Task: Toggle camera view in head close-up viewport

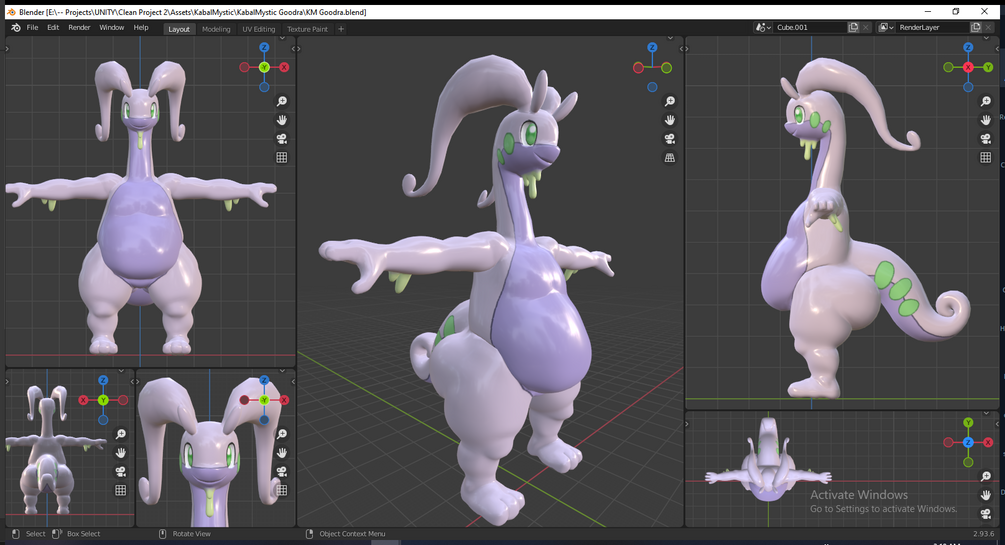Action: (281, 471)
